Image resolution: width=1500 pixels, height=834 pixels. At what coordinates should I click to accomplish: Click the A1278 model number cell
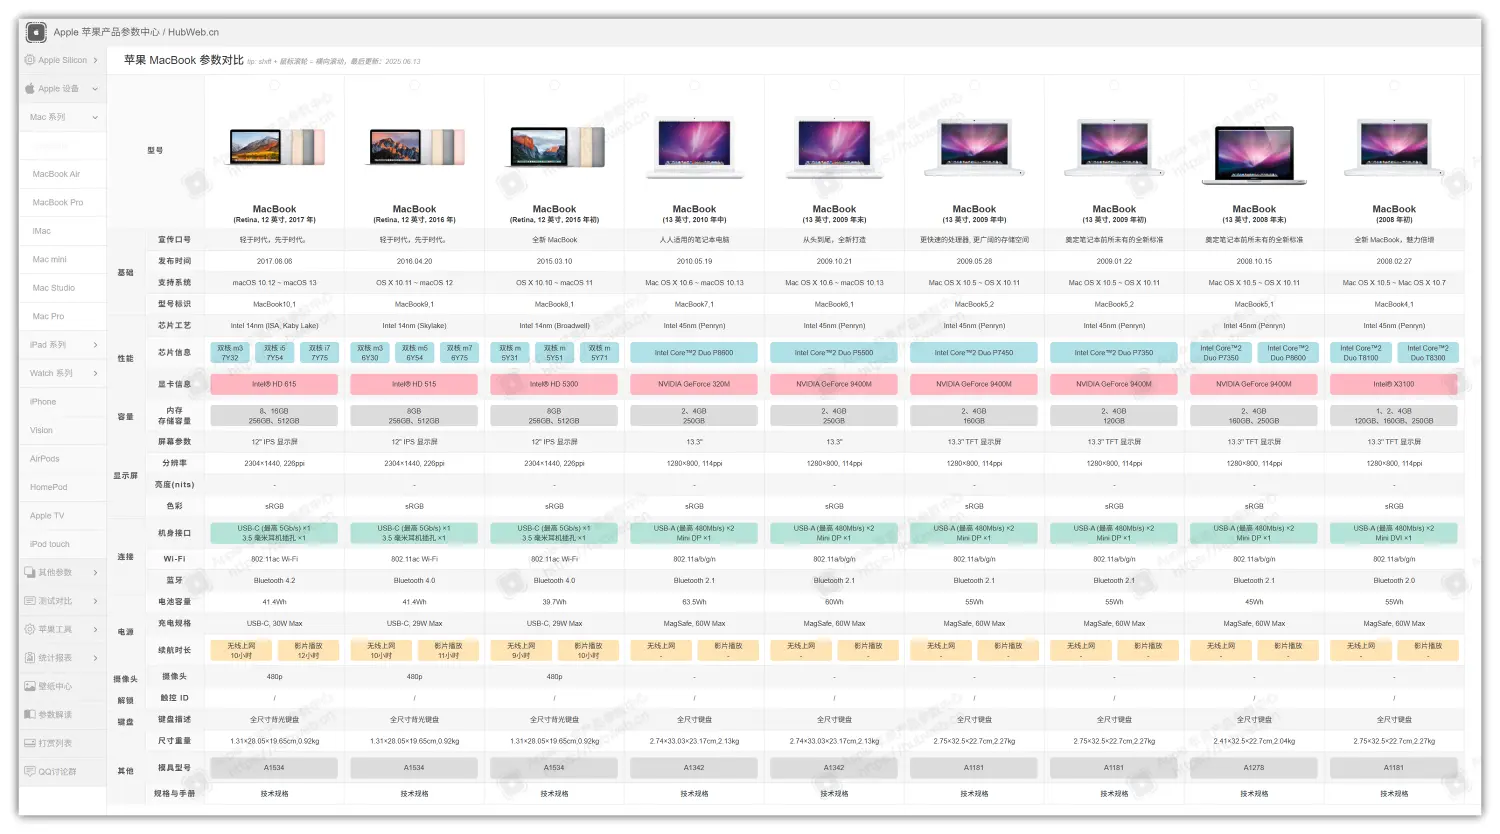(x=1254, y=768)
